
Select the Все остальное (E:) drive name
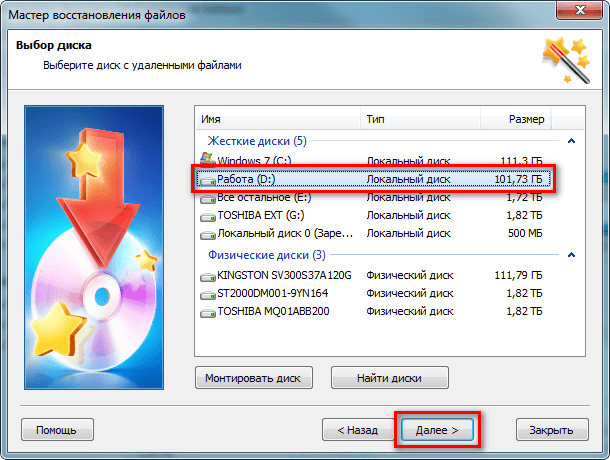click(264, 197)
